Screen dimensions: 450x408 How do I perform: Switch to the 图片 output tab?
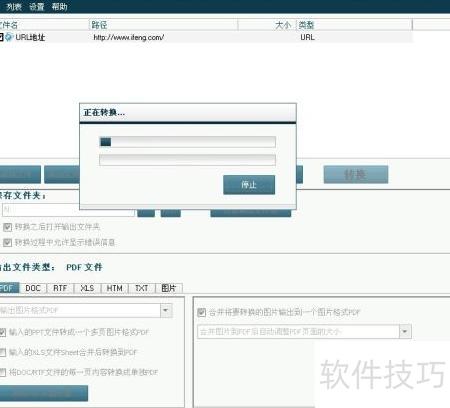coord(169,288)
